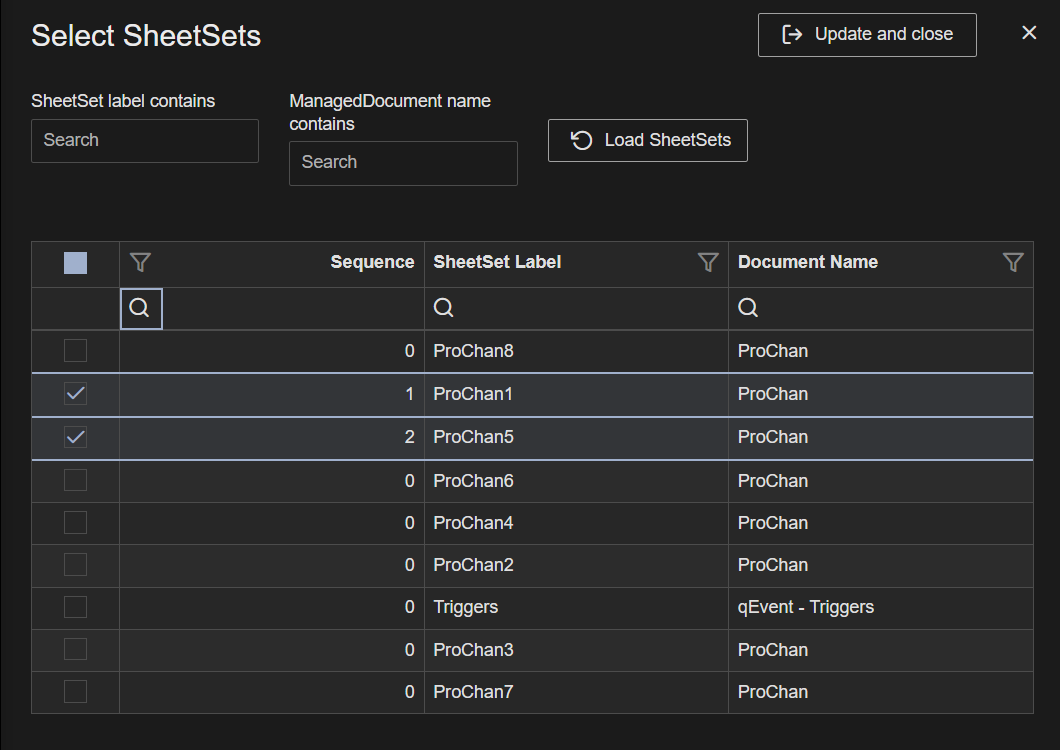Focus the SheetSet label contains search field
The width and height of the screenshot is (1060, 750).
145,141
